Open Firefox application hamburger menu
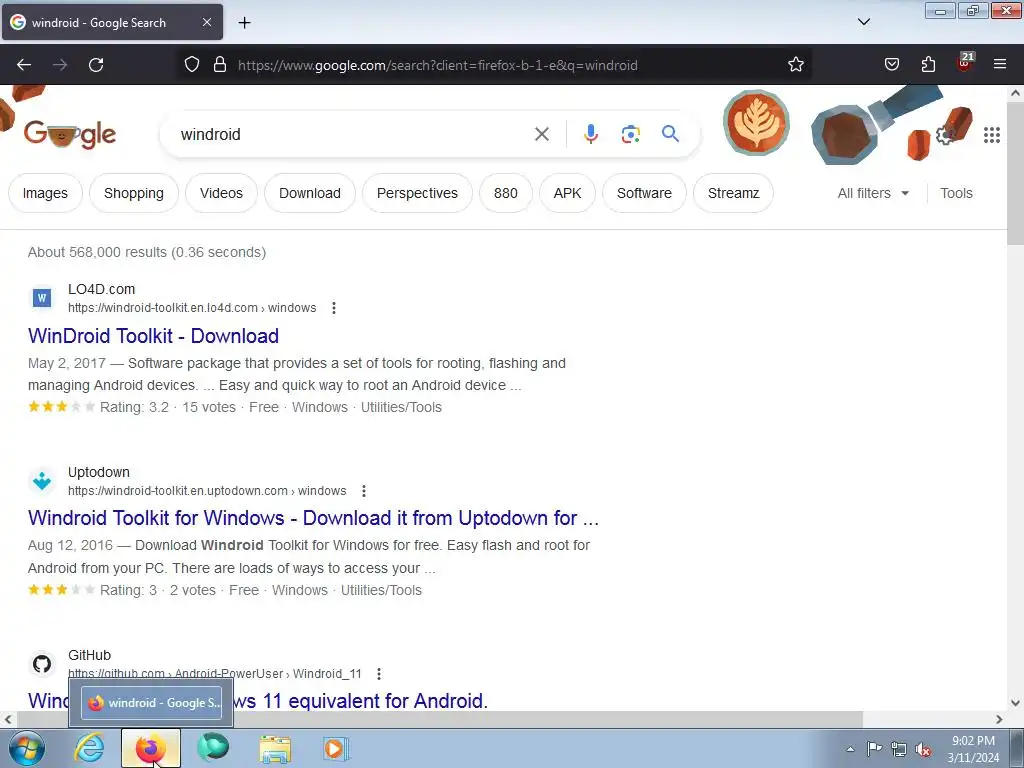The image size is (1024, 768). click(1000, 65)
